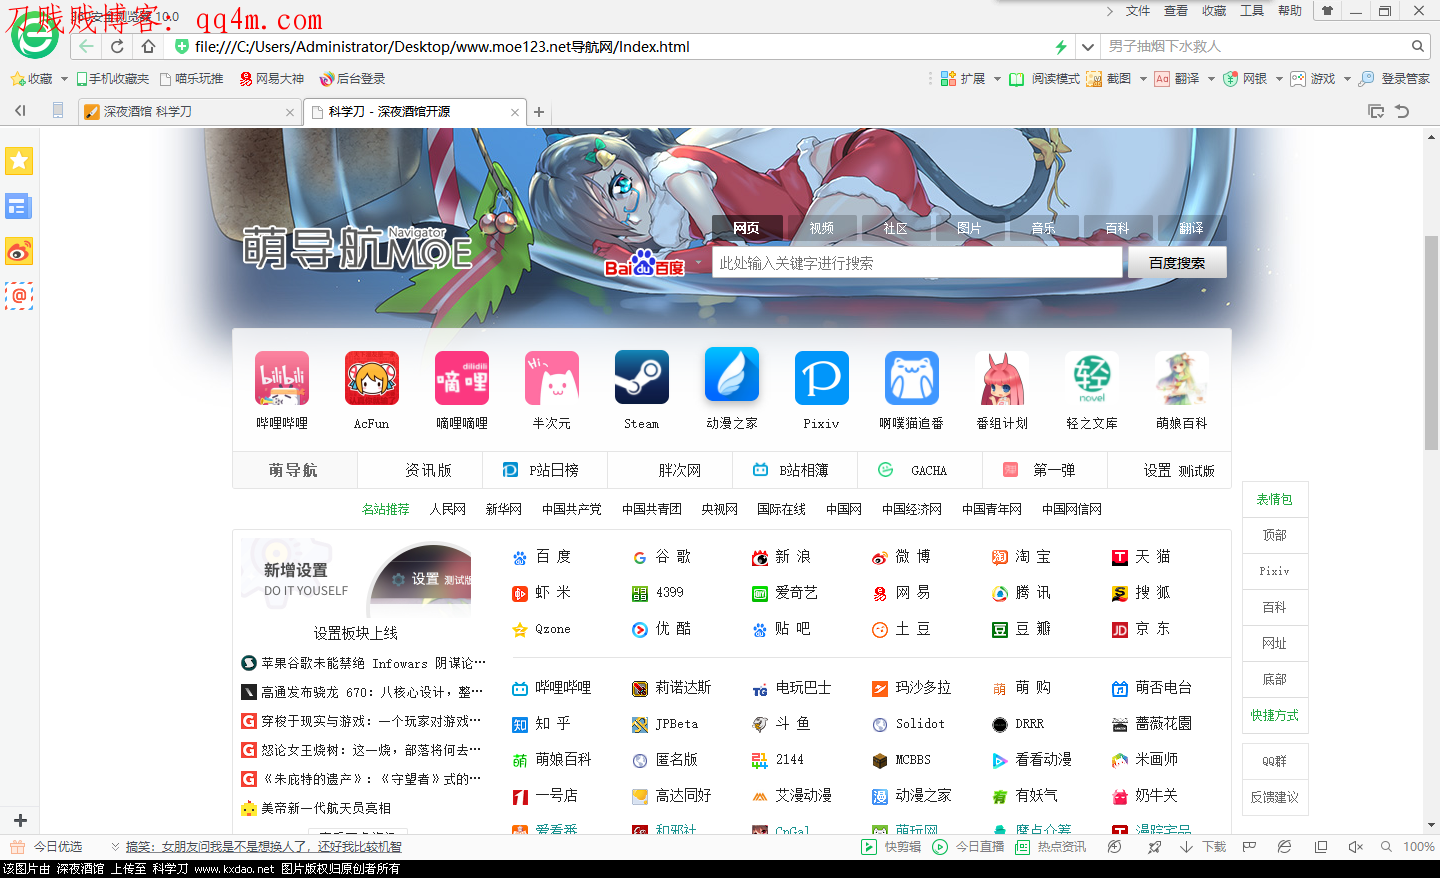Click the browser refresh icon
This screenshot has width=1440, height=878.
click(x=117, y=46)
